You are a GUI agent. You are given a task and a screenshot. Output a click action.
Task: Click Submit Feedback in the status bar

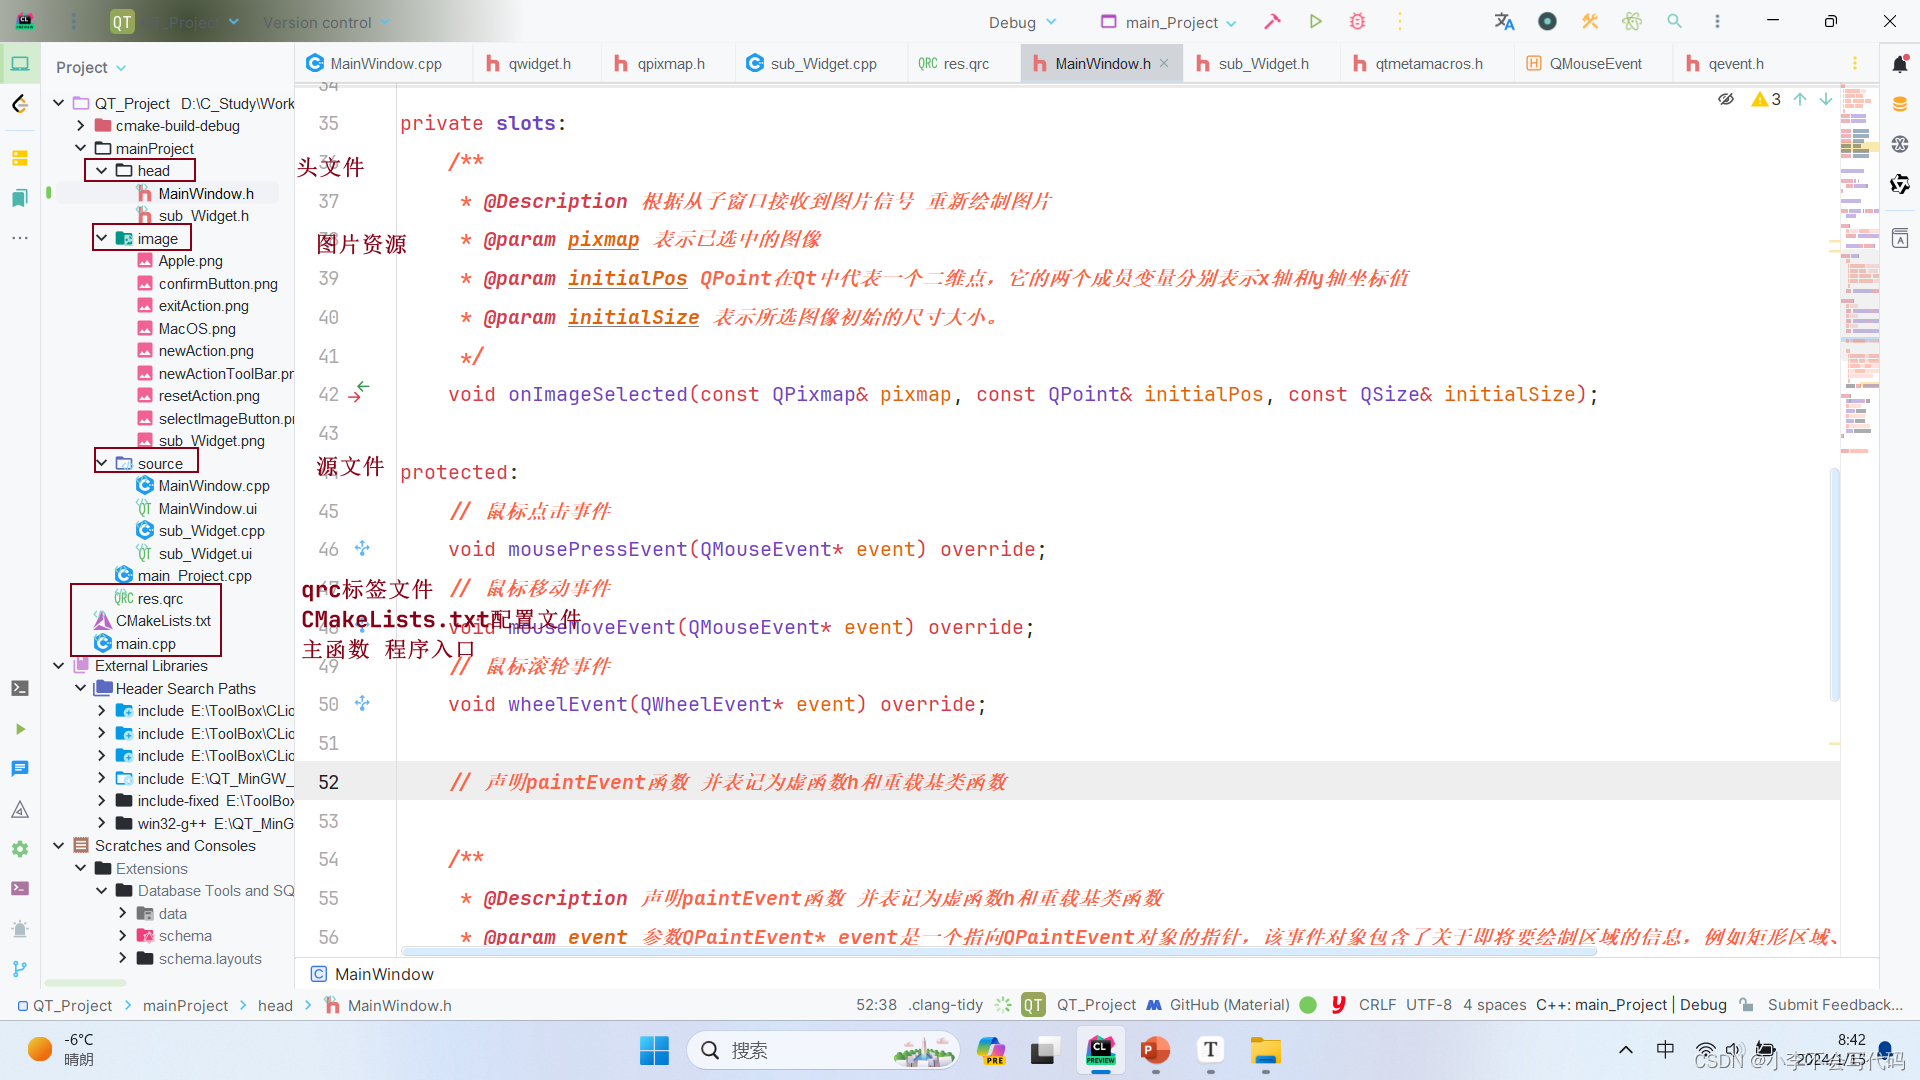(x=1835, y=1005)
